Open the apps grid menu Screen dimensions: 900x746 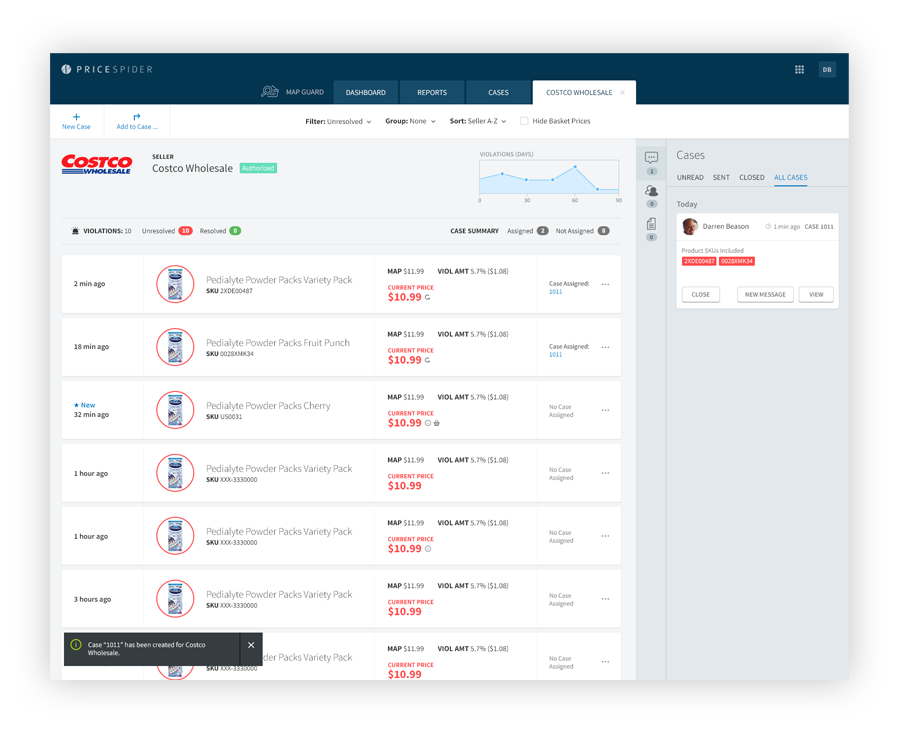[799, 69]
